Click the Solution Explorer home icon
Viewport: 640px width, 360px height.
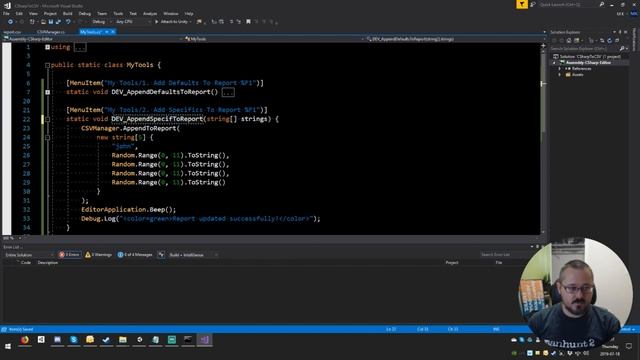click(x=569, y=40)
